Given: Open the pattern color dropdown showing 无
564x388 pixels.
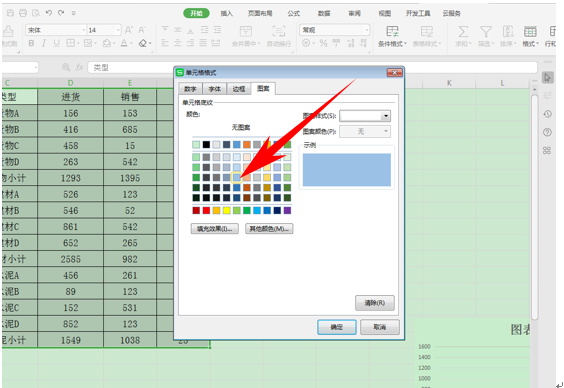Looking at the screenshot, I should pyautogui.click(x=386, y=131).
